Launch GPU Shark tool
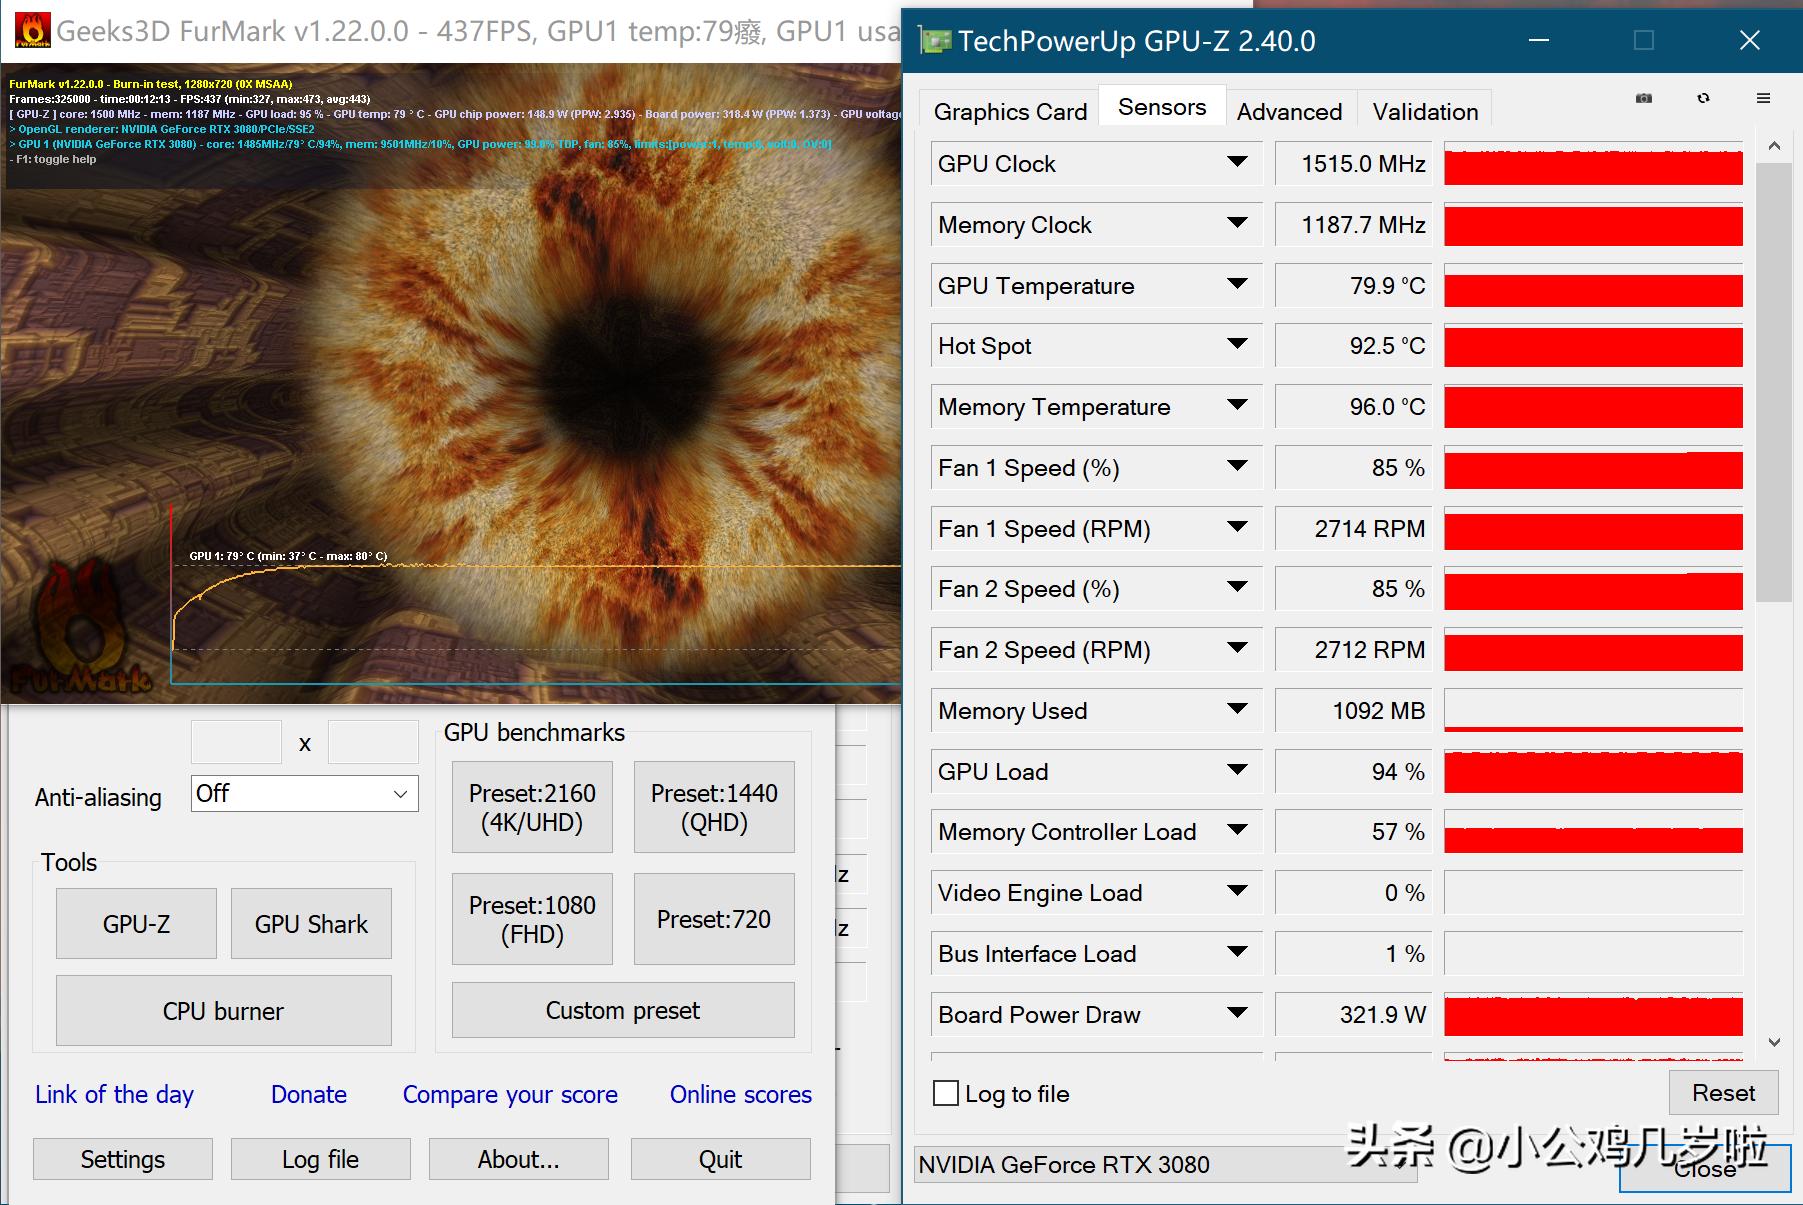This screenshot has width=1803, height=1205. [311, 924]
